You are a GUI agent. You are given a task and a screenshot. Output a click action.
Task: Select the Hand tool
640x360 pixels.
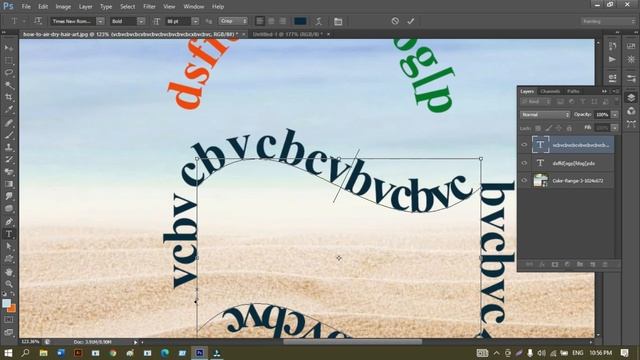point(9,272)
